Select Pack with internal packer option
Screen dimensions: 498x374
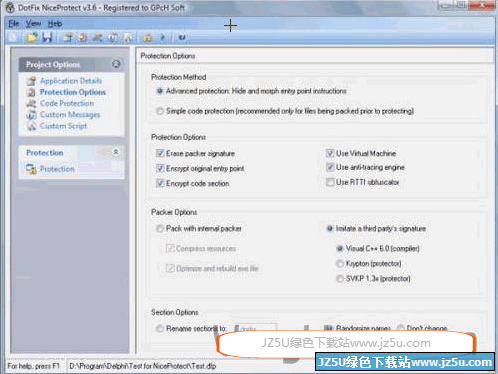click(160, 228)
